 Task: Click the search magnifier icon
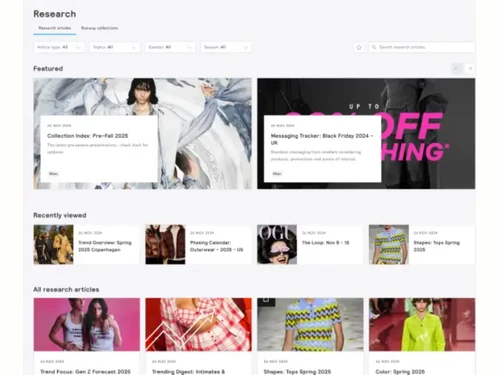374,47
